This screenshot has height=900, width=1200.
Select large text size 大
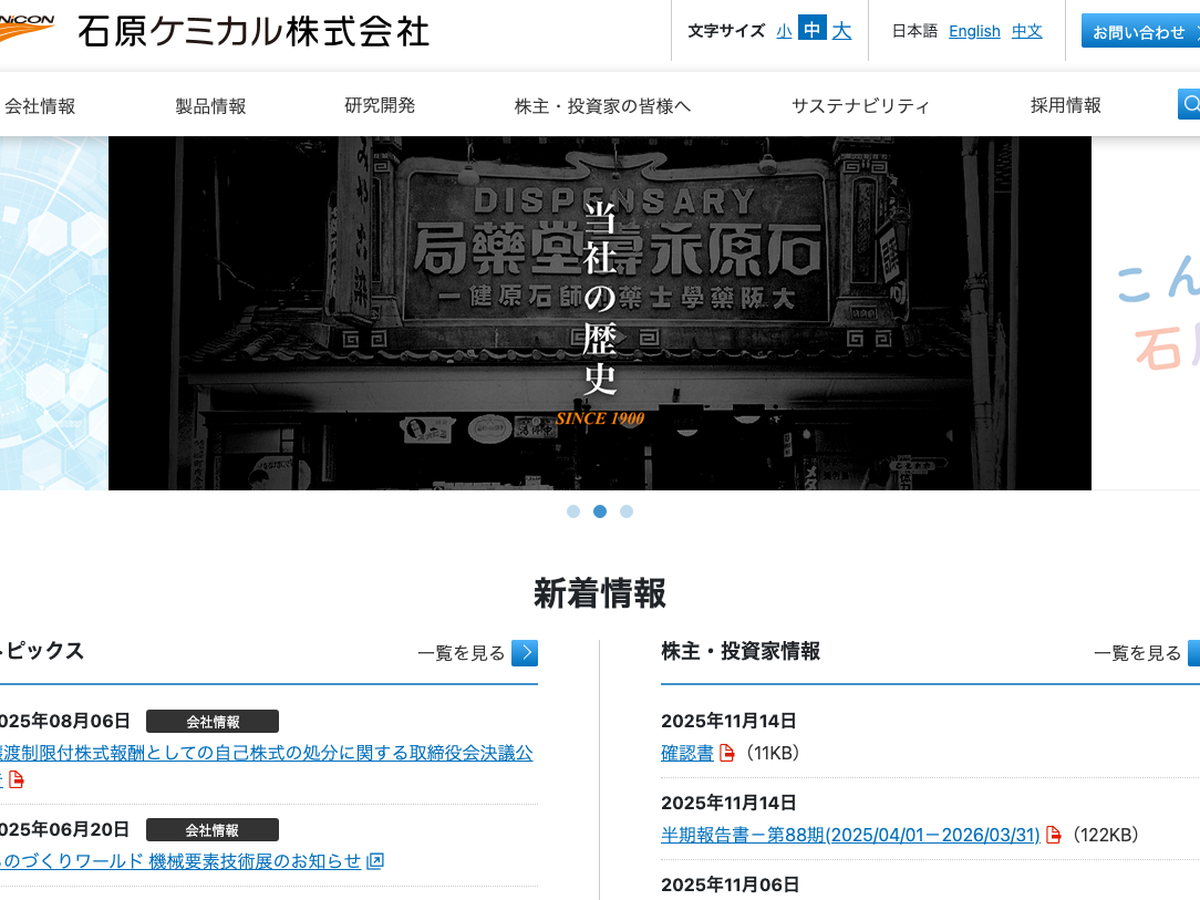(842, 31)
